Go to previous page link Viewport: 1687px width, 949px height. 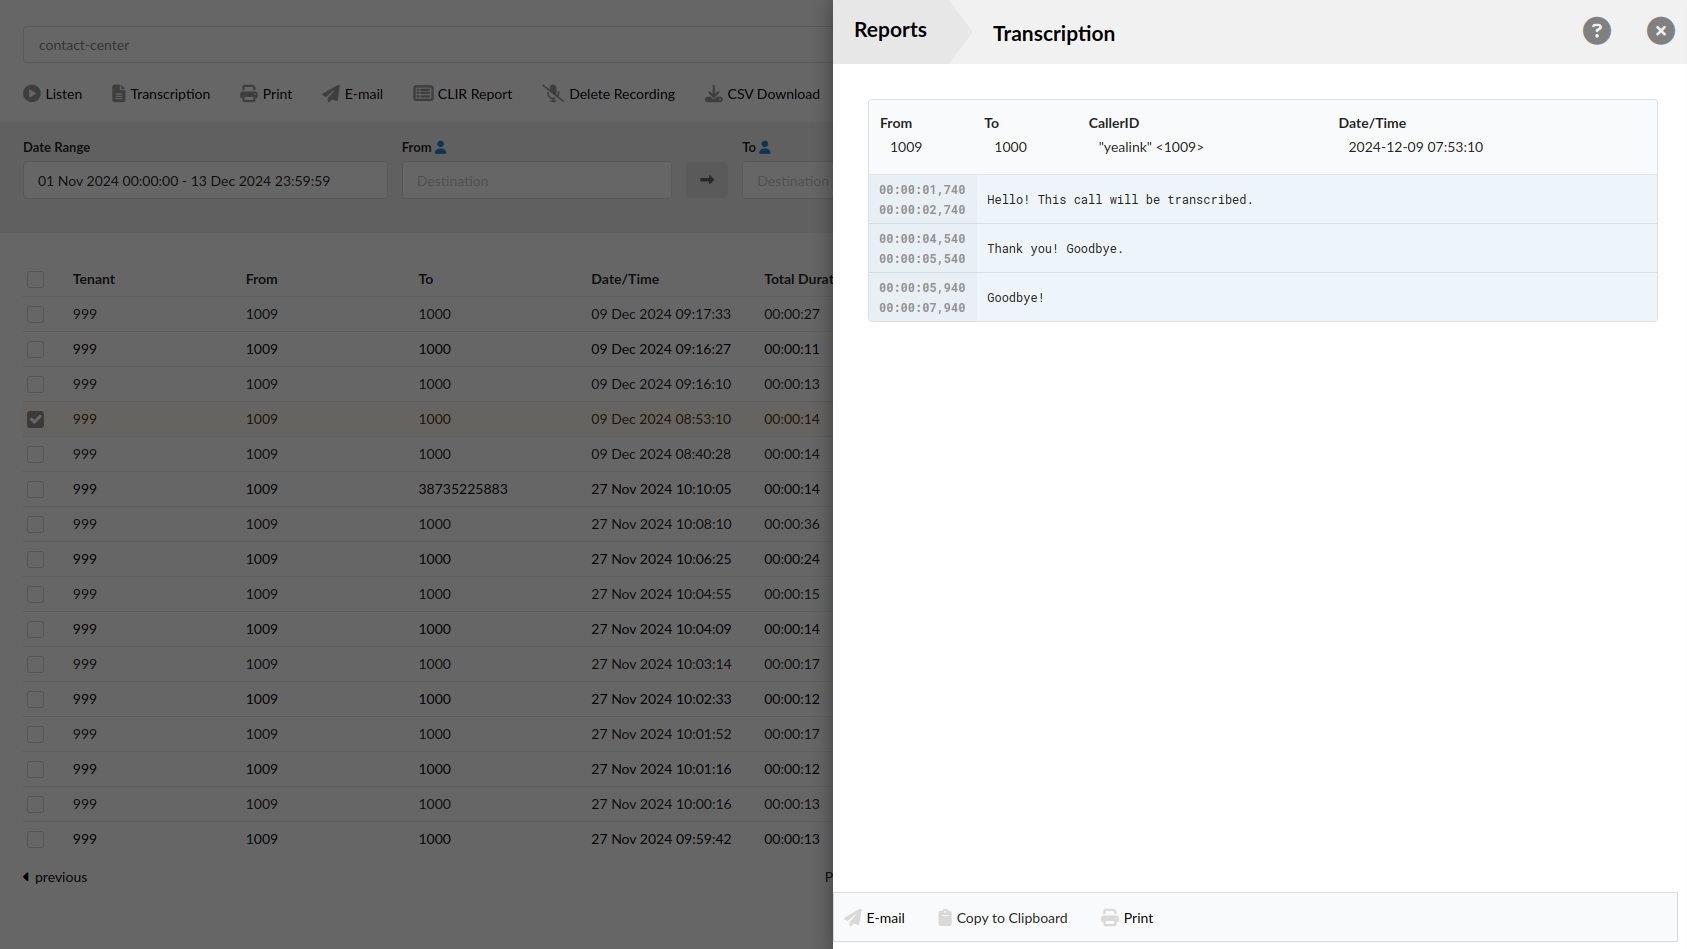point(55,877)
